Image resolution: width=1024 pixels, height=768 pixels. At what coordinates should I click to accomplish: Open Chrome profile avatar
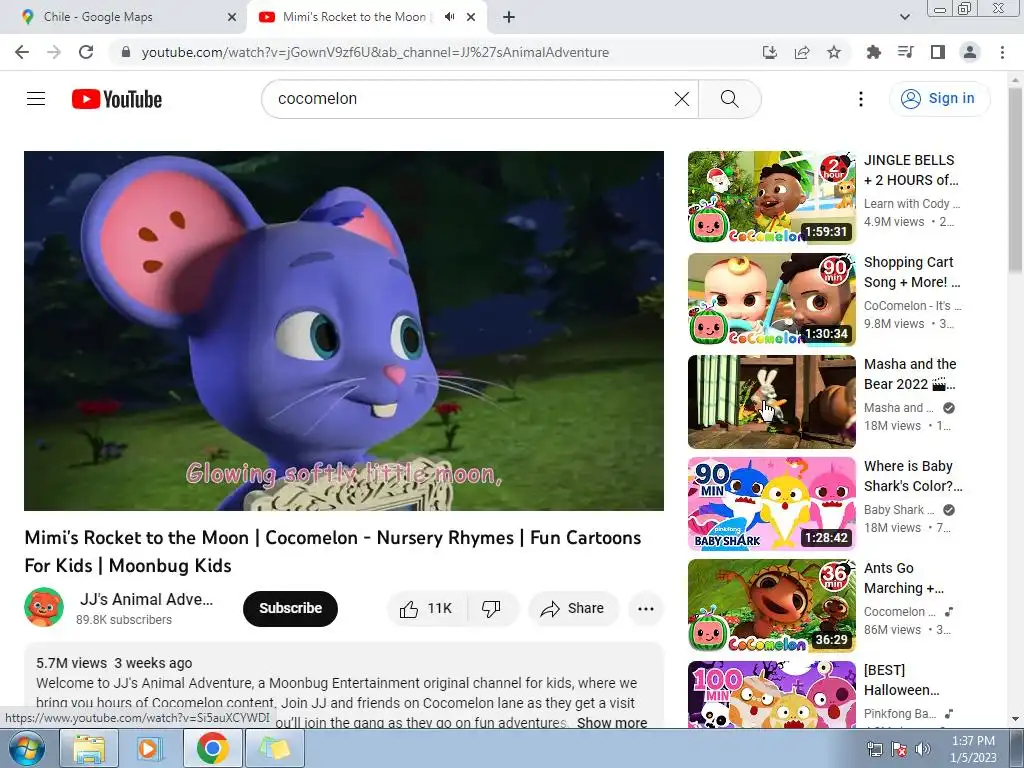point(970,52)
